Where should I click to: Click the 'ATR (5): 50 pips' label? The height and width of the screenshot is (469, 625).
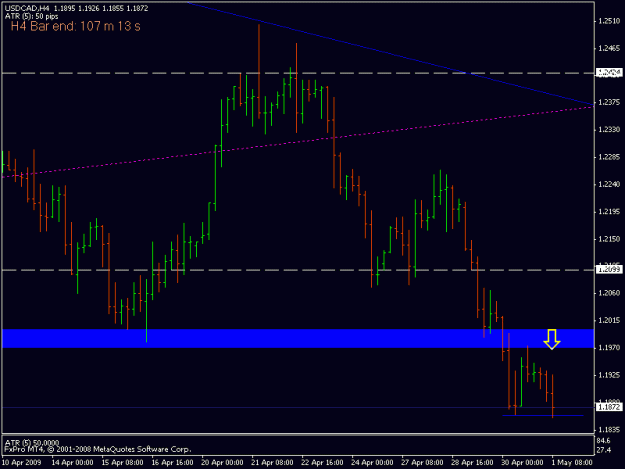click(x=31, y=16)
